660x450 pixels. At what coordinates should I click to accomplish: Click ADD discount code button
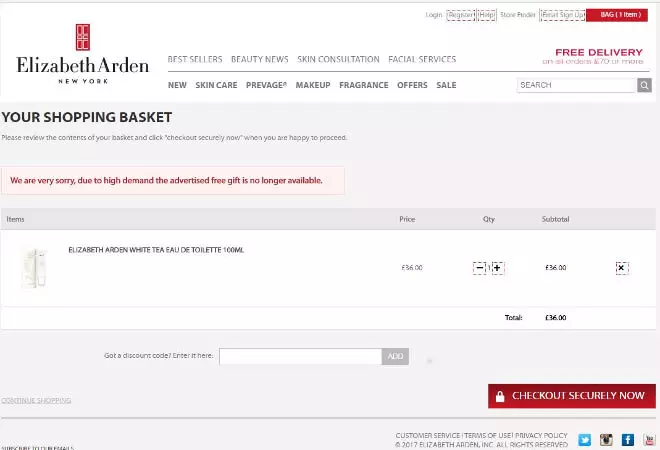395,356
